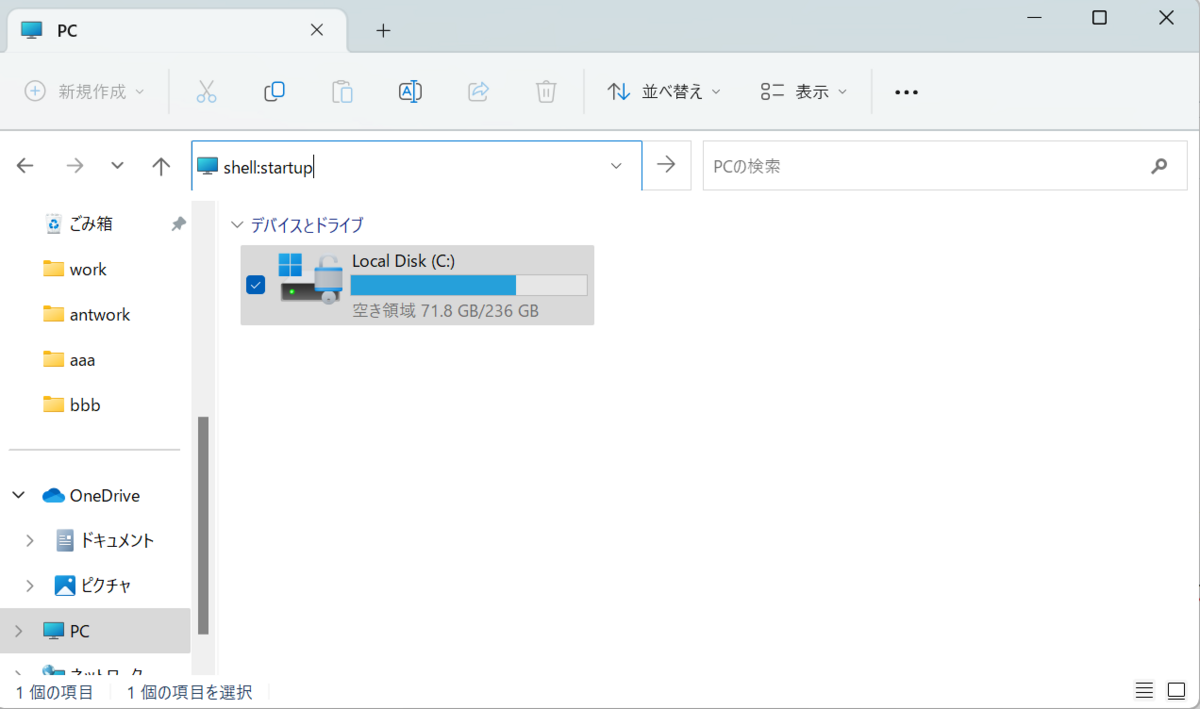Image resolution: width=1200 pixels, height=709 pixels.
Task: Click the Local Disk (C:) drive icon
Action: pyautogui.click(x=310, y=278)
